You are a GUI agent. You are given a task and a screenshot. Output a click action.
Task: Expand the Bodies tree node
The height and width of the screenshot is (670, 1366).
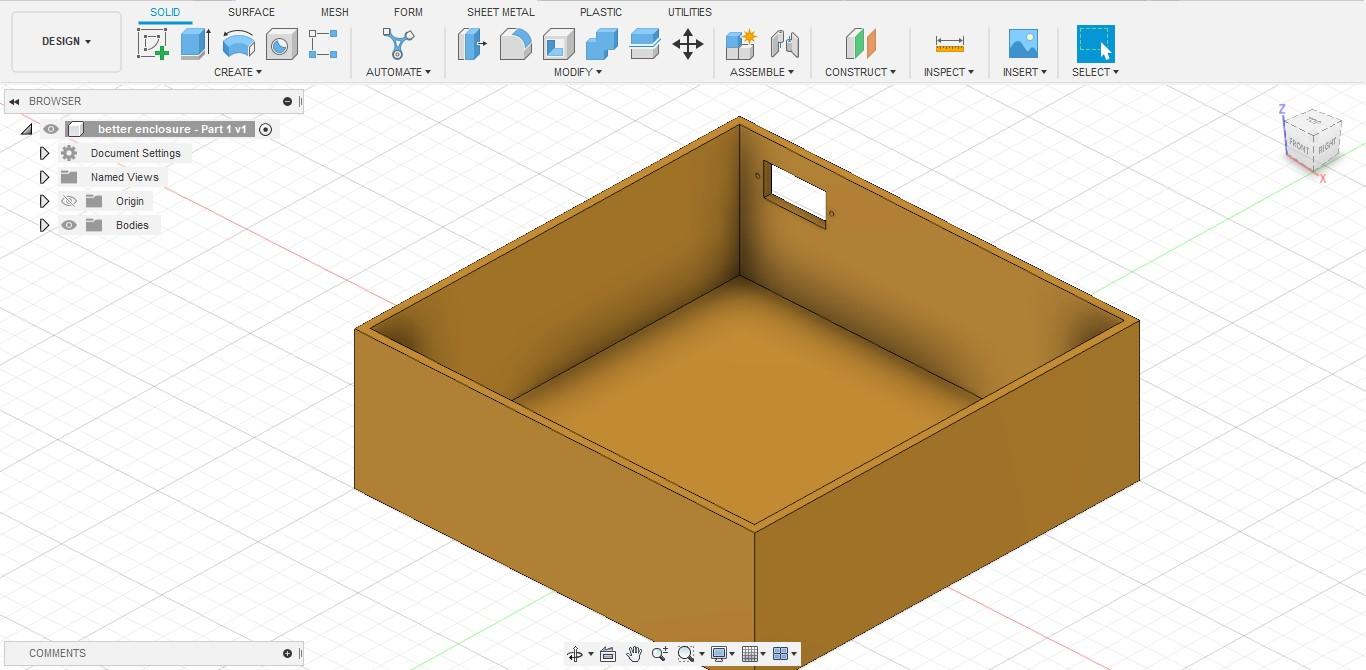coord(44,225)
